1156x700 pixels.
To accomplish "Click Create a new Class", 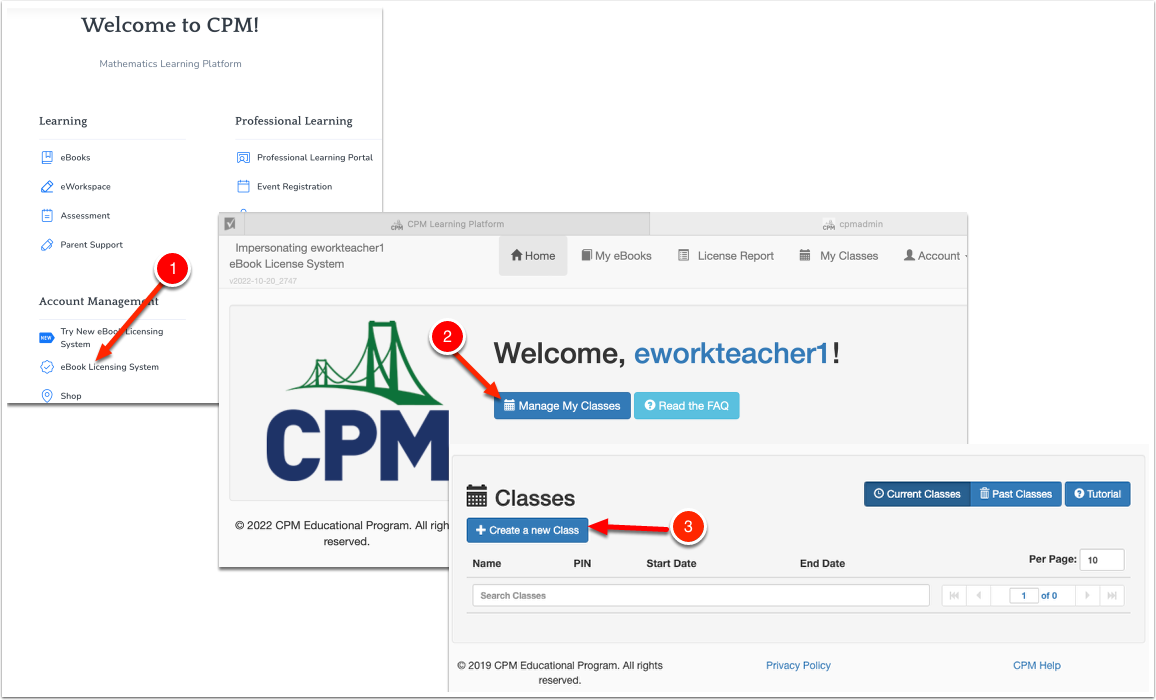I will click(527, 529).
